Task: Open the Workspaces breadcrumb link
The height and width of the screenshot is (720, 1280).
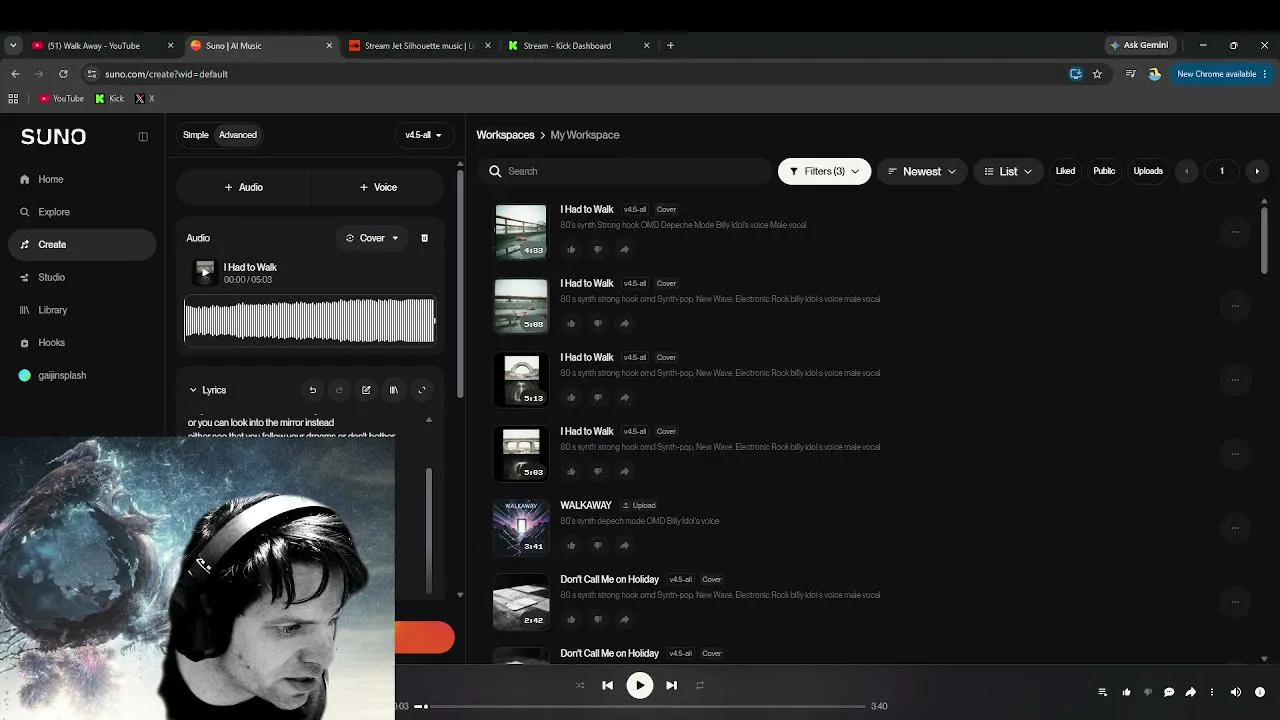Action: 505,135
